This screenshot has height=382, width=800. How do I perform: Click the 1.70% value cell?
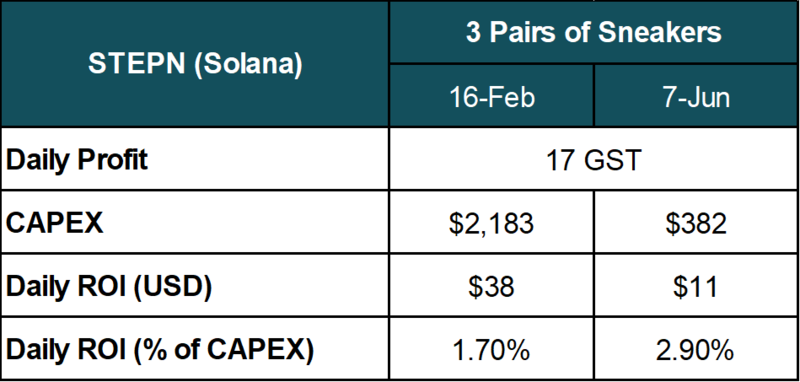(x=492, y=349)
